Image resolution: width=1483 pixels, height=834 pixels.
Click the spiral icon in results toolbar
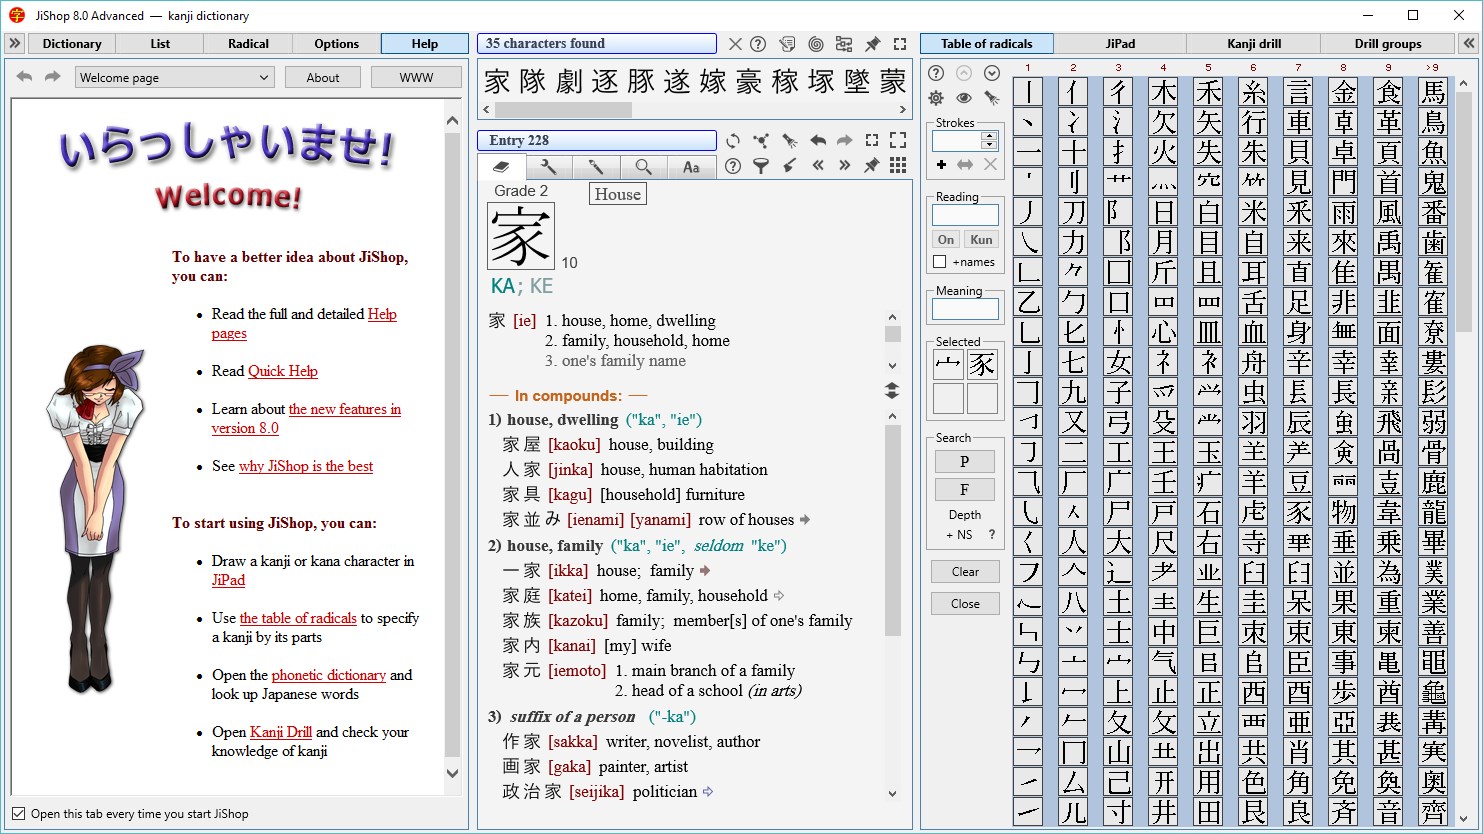click(816, 44)
